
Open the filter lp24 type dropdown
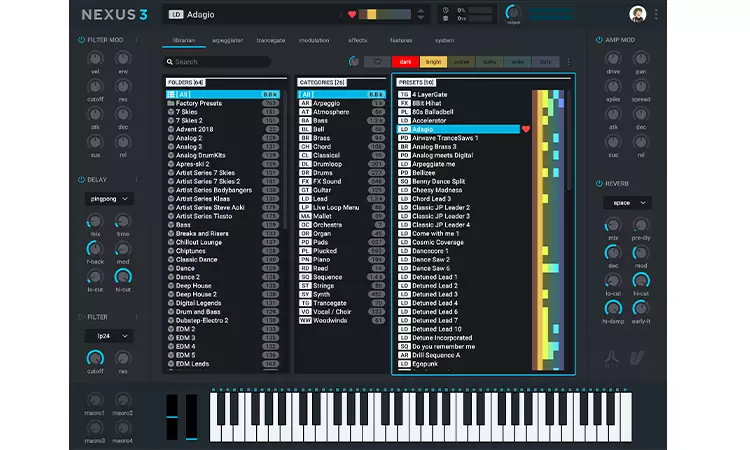pos(109,336)
